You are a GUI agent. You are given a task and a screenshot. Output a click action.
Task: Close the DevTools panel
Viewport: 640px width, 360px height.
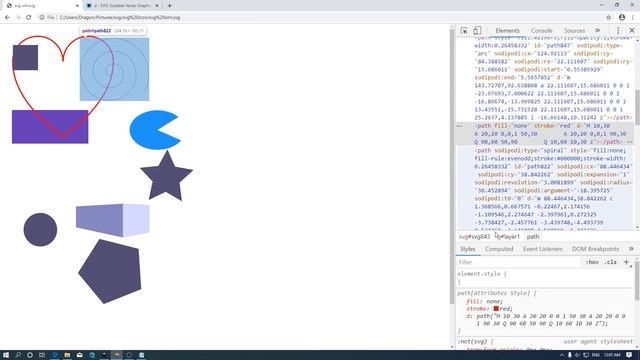632,31
